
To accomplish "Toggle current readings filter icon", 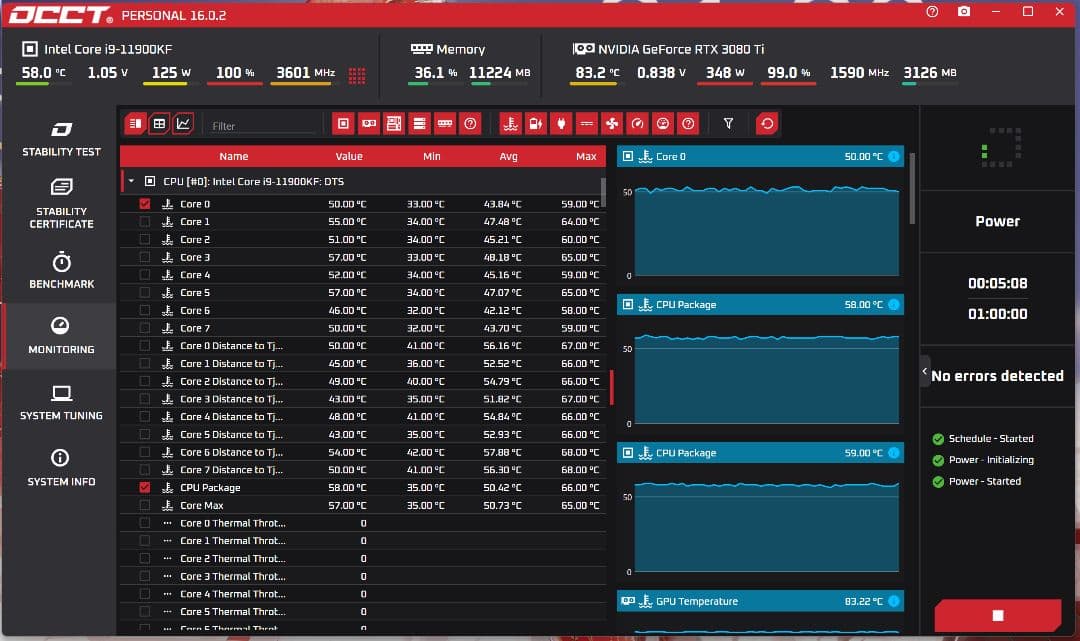I will click(x=587, y=124).
